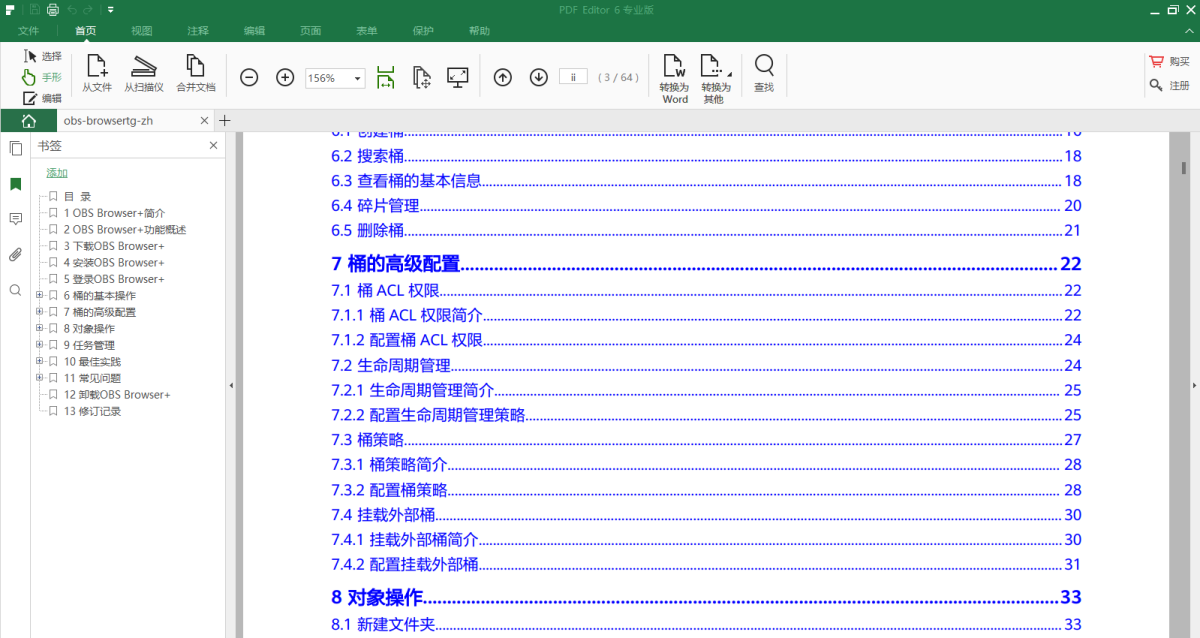This screenshot has width=1200, height=638.
Task: Open the 保护 ribbon tab
Action: (423, 30)
